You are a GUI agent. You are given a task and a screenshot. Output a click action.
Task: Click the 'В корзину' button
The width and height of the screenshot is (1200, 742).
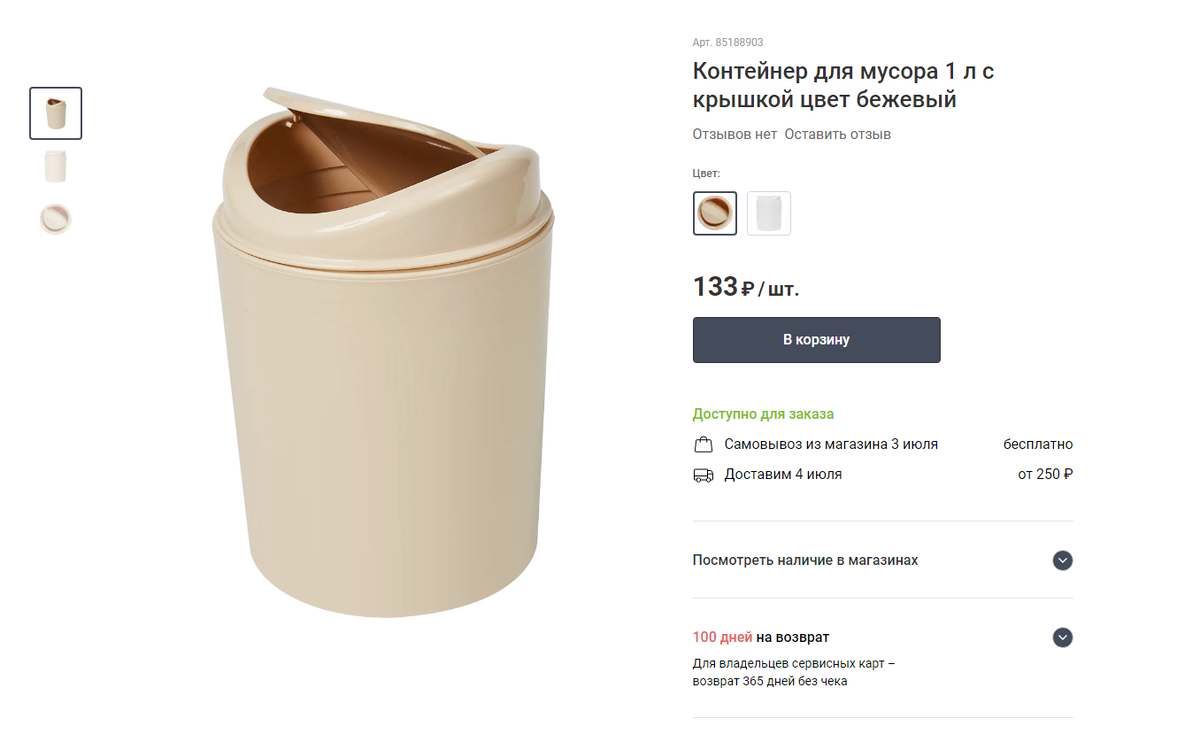click(x=816, y=339)
